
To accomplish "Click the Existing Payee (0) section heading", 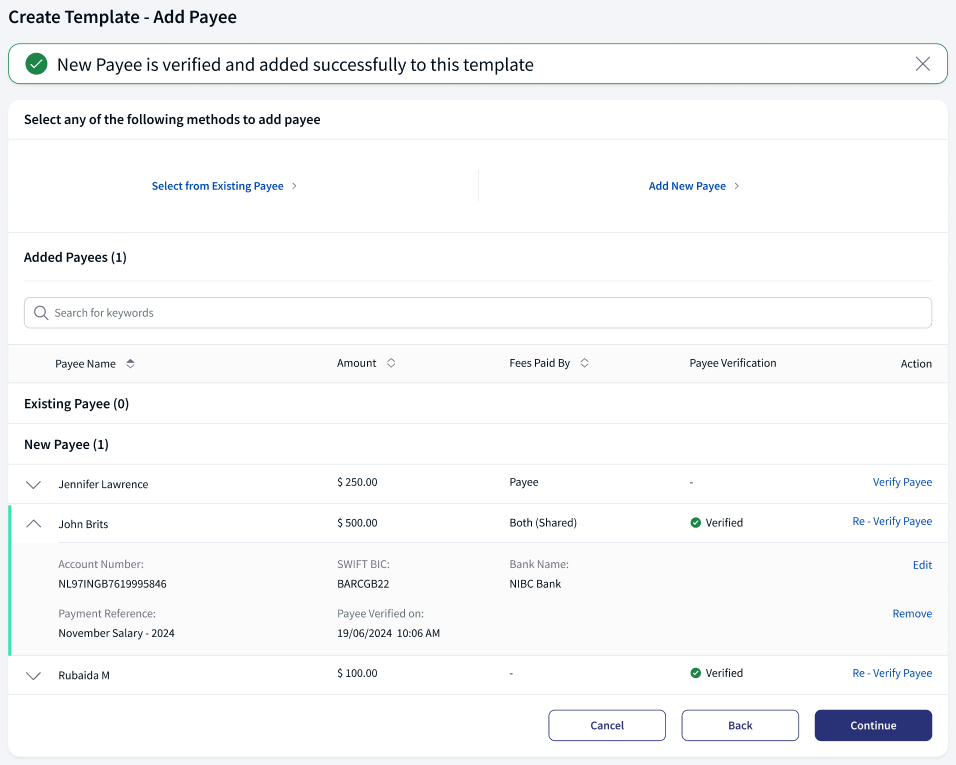I will [76, 404].
